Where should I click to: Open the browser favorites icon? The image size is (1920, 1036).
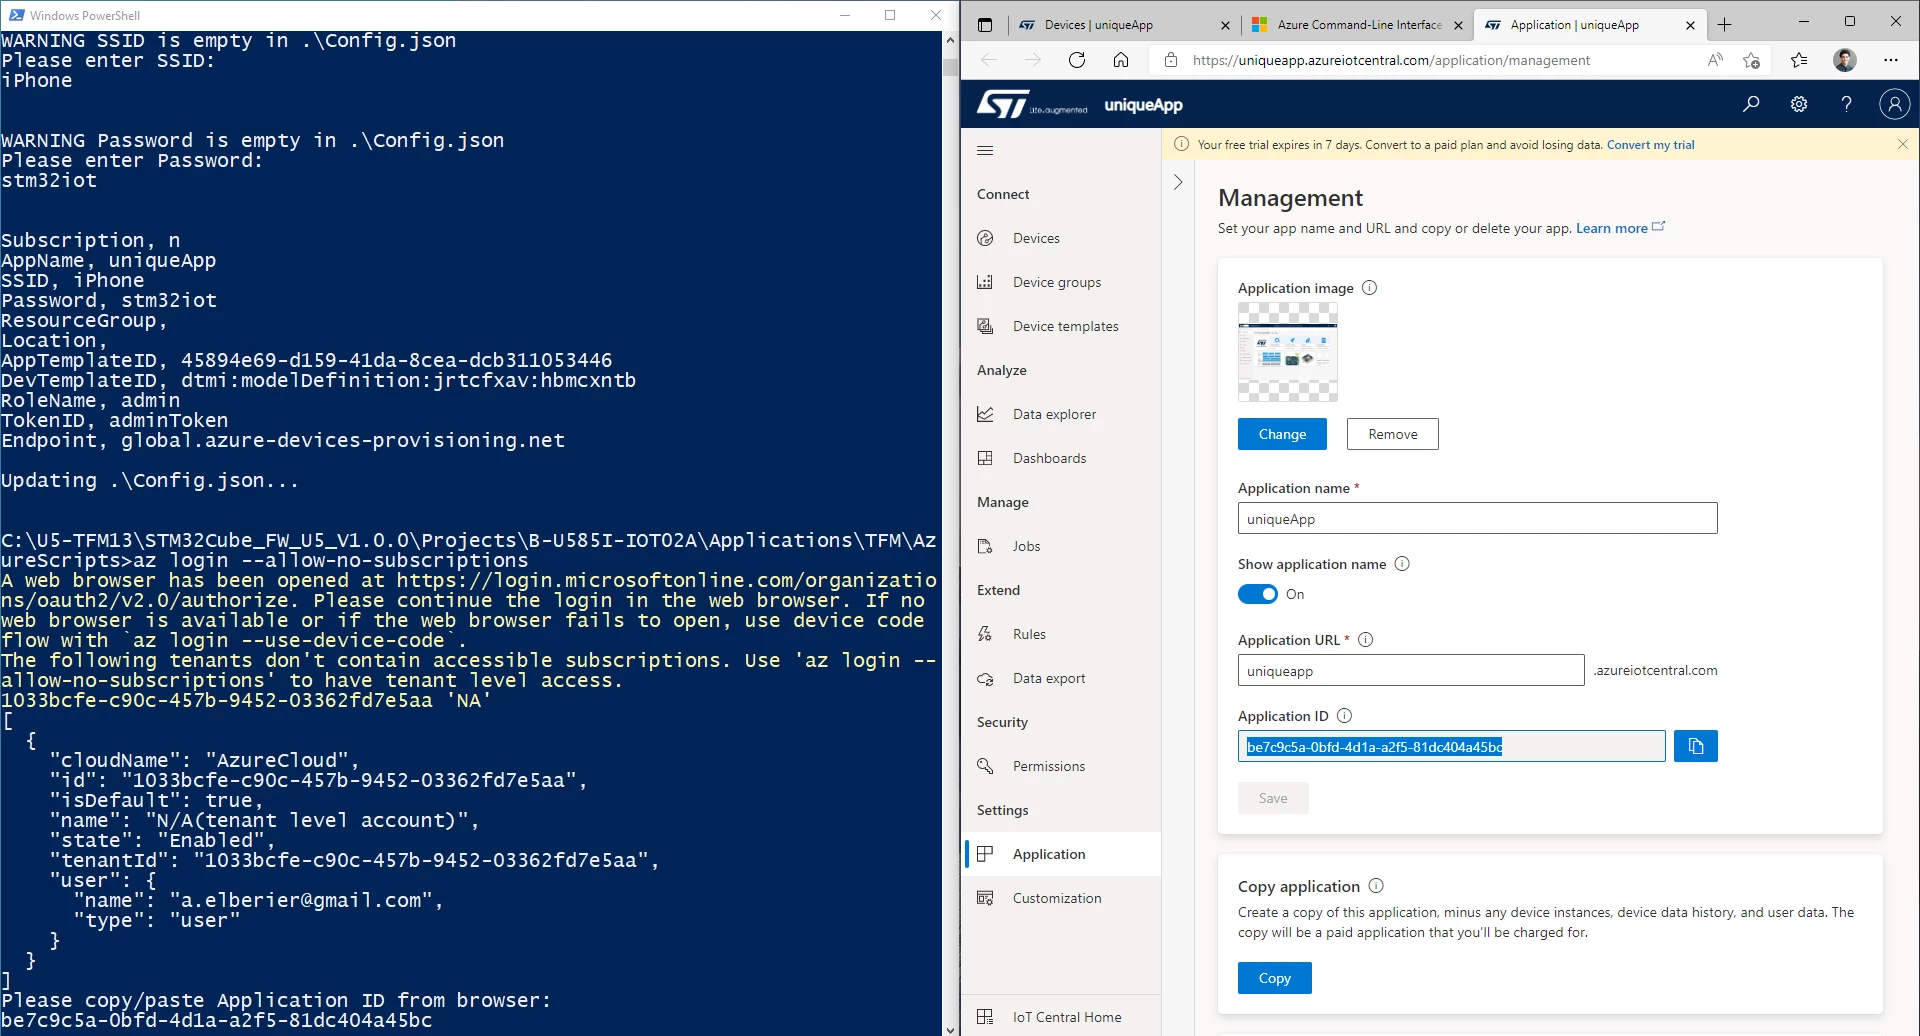(x=1799, y=60)
